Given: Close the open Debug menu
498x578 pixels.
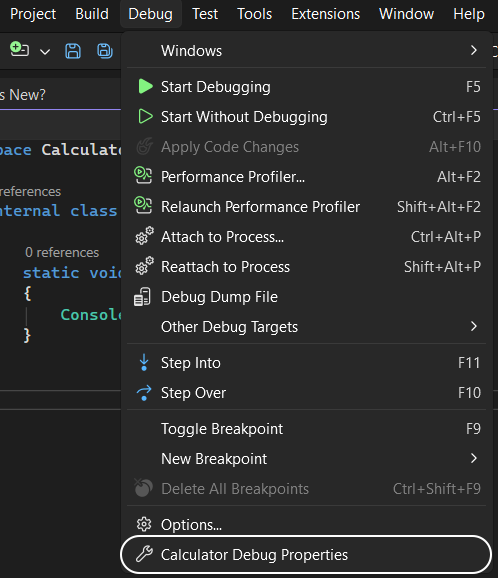Looking at the screenshot, I should (150, 14).
